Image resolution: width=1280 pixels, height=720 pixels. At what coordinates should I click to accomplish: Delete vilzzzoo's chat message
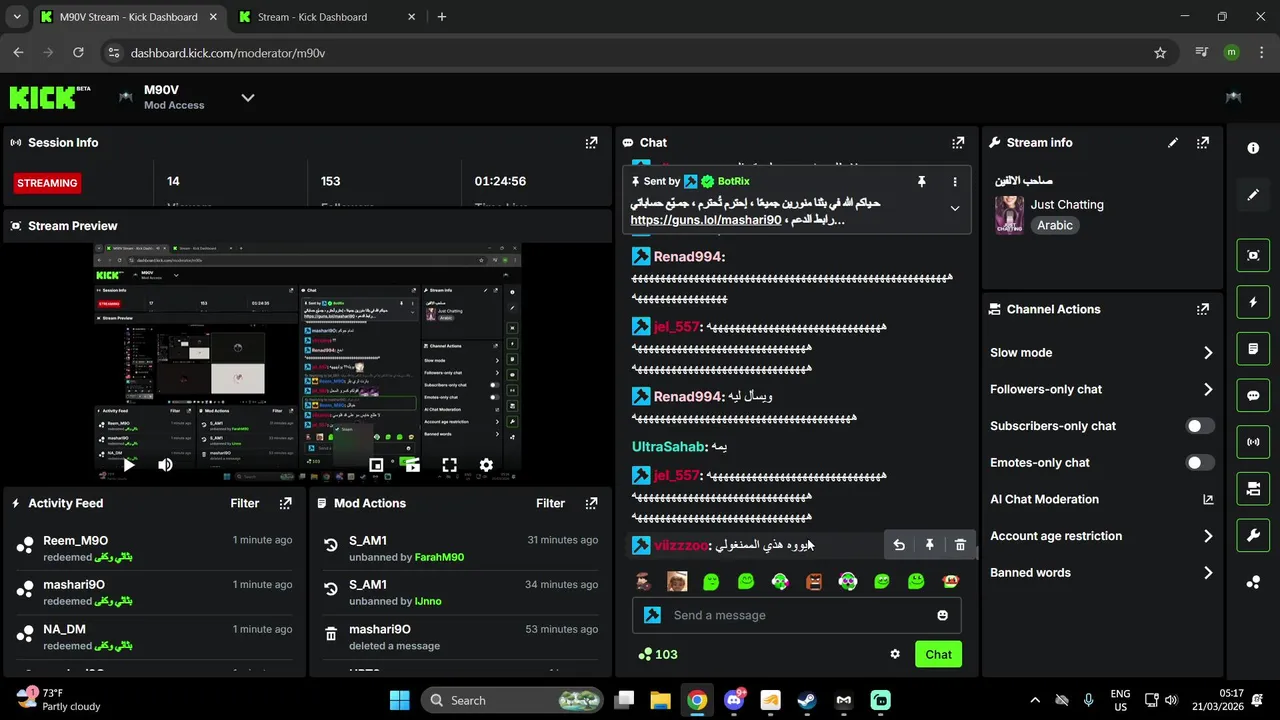(x=960, y=545)
